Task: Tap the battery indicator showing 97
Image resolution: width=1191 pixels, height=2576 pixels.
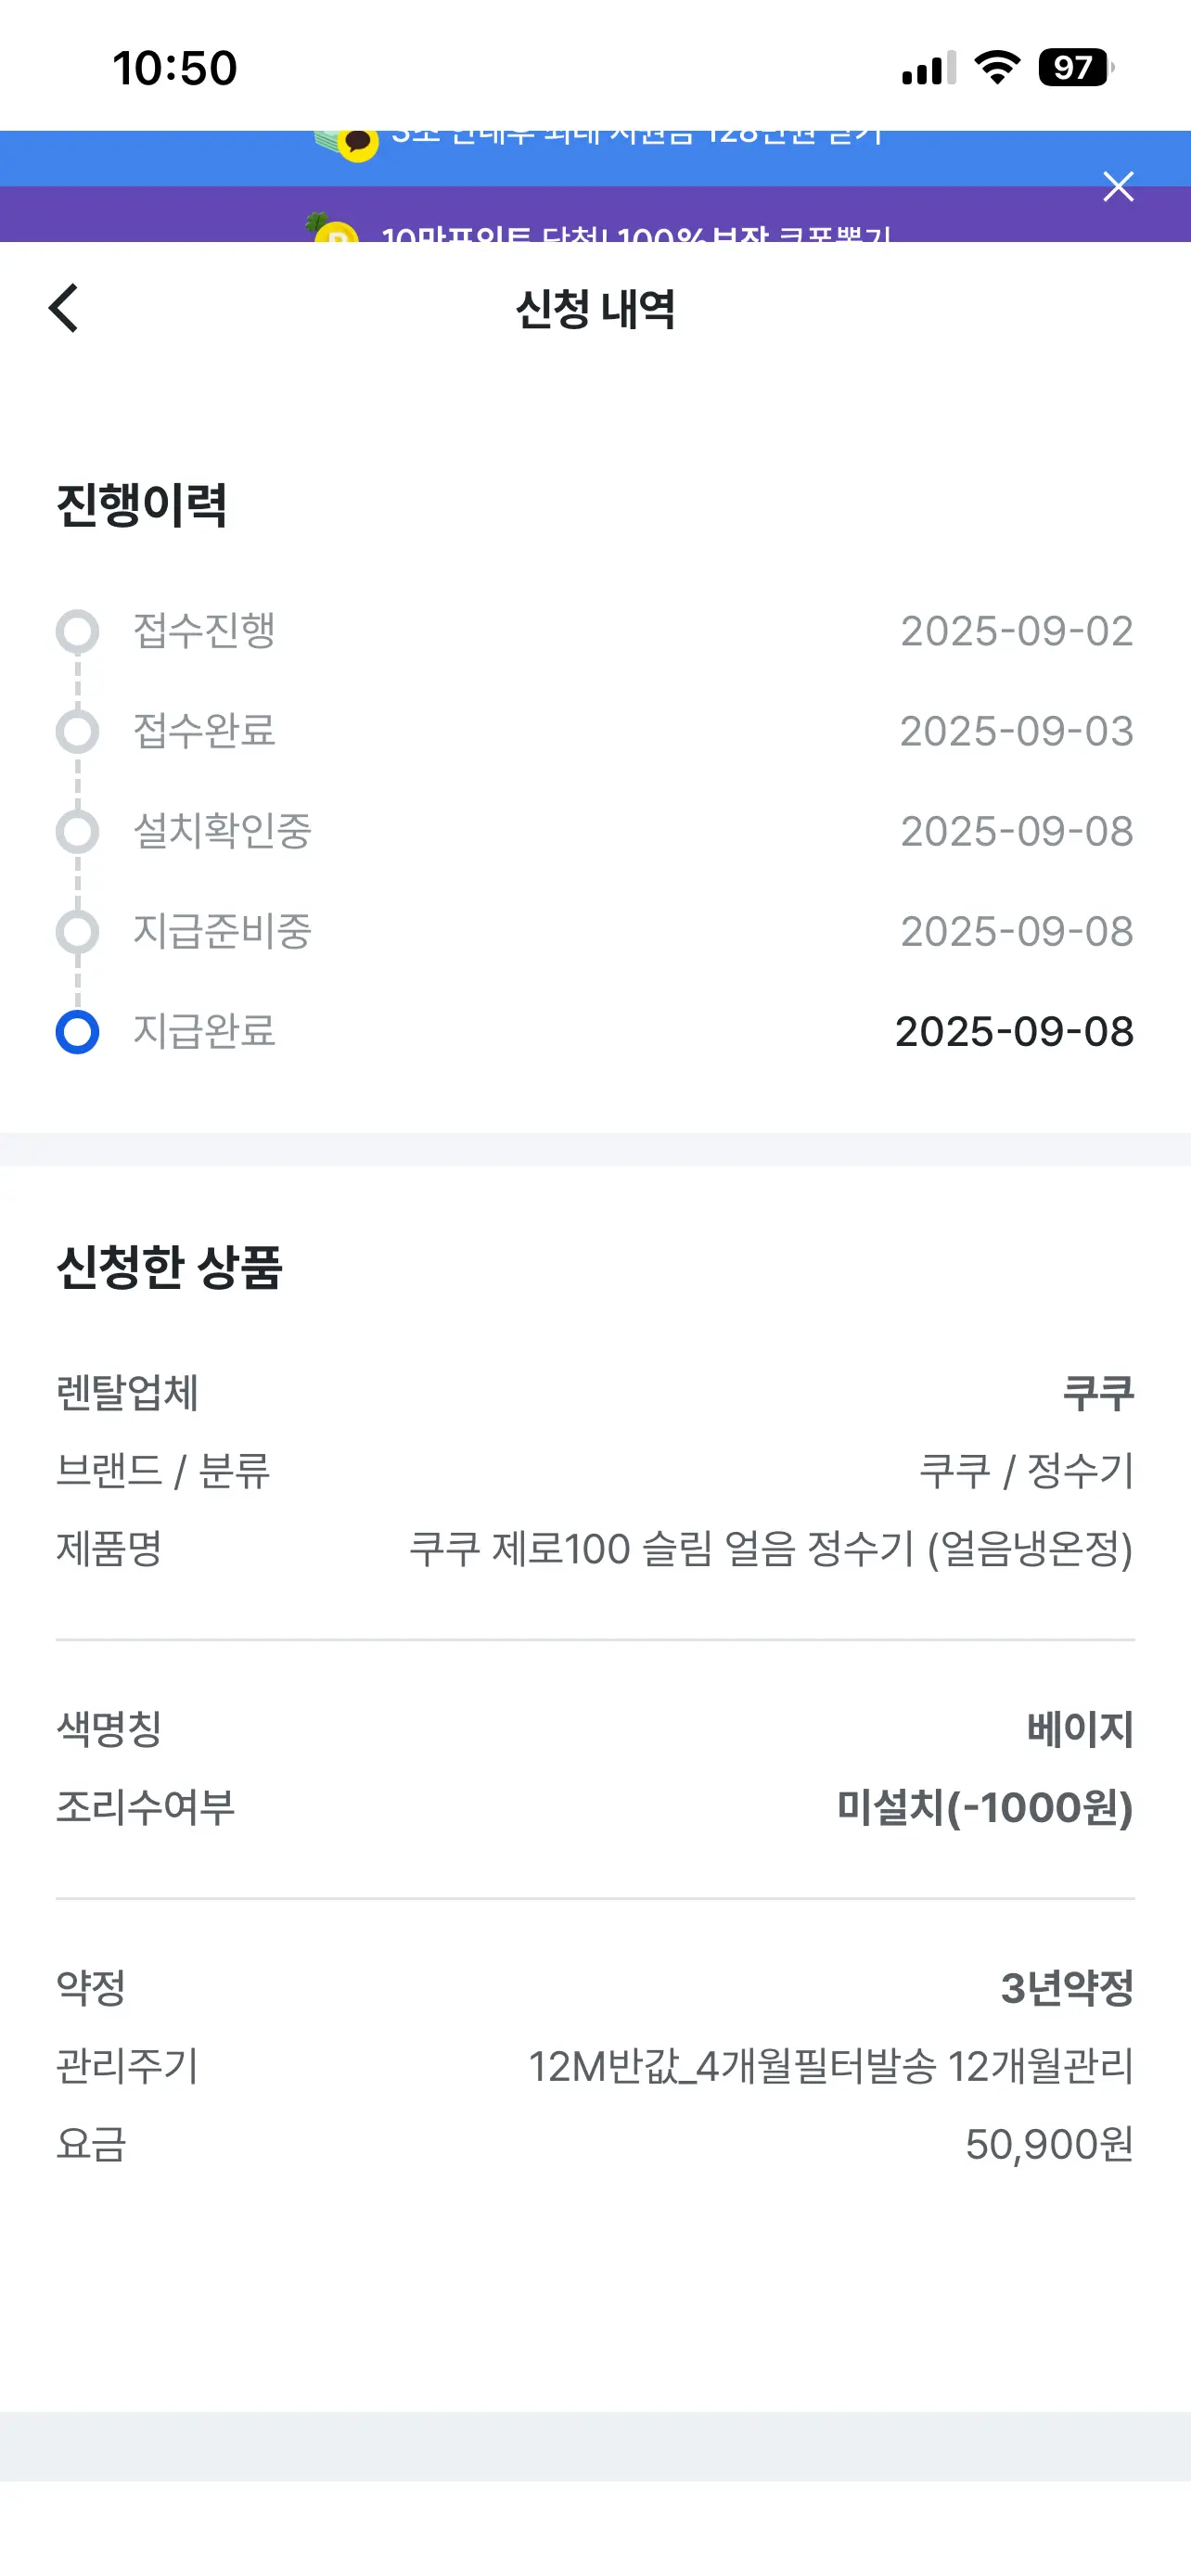Action: [1074, 68]
